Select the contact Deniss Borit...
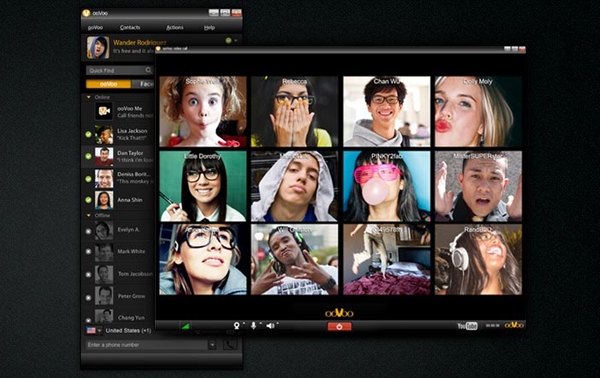600x378 pixels. 118,178
